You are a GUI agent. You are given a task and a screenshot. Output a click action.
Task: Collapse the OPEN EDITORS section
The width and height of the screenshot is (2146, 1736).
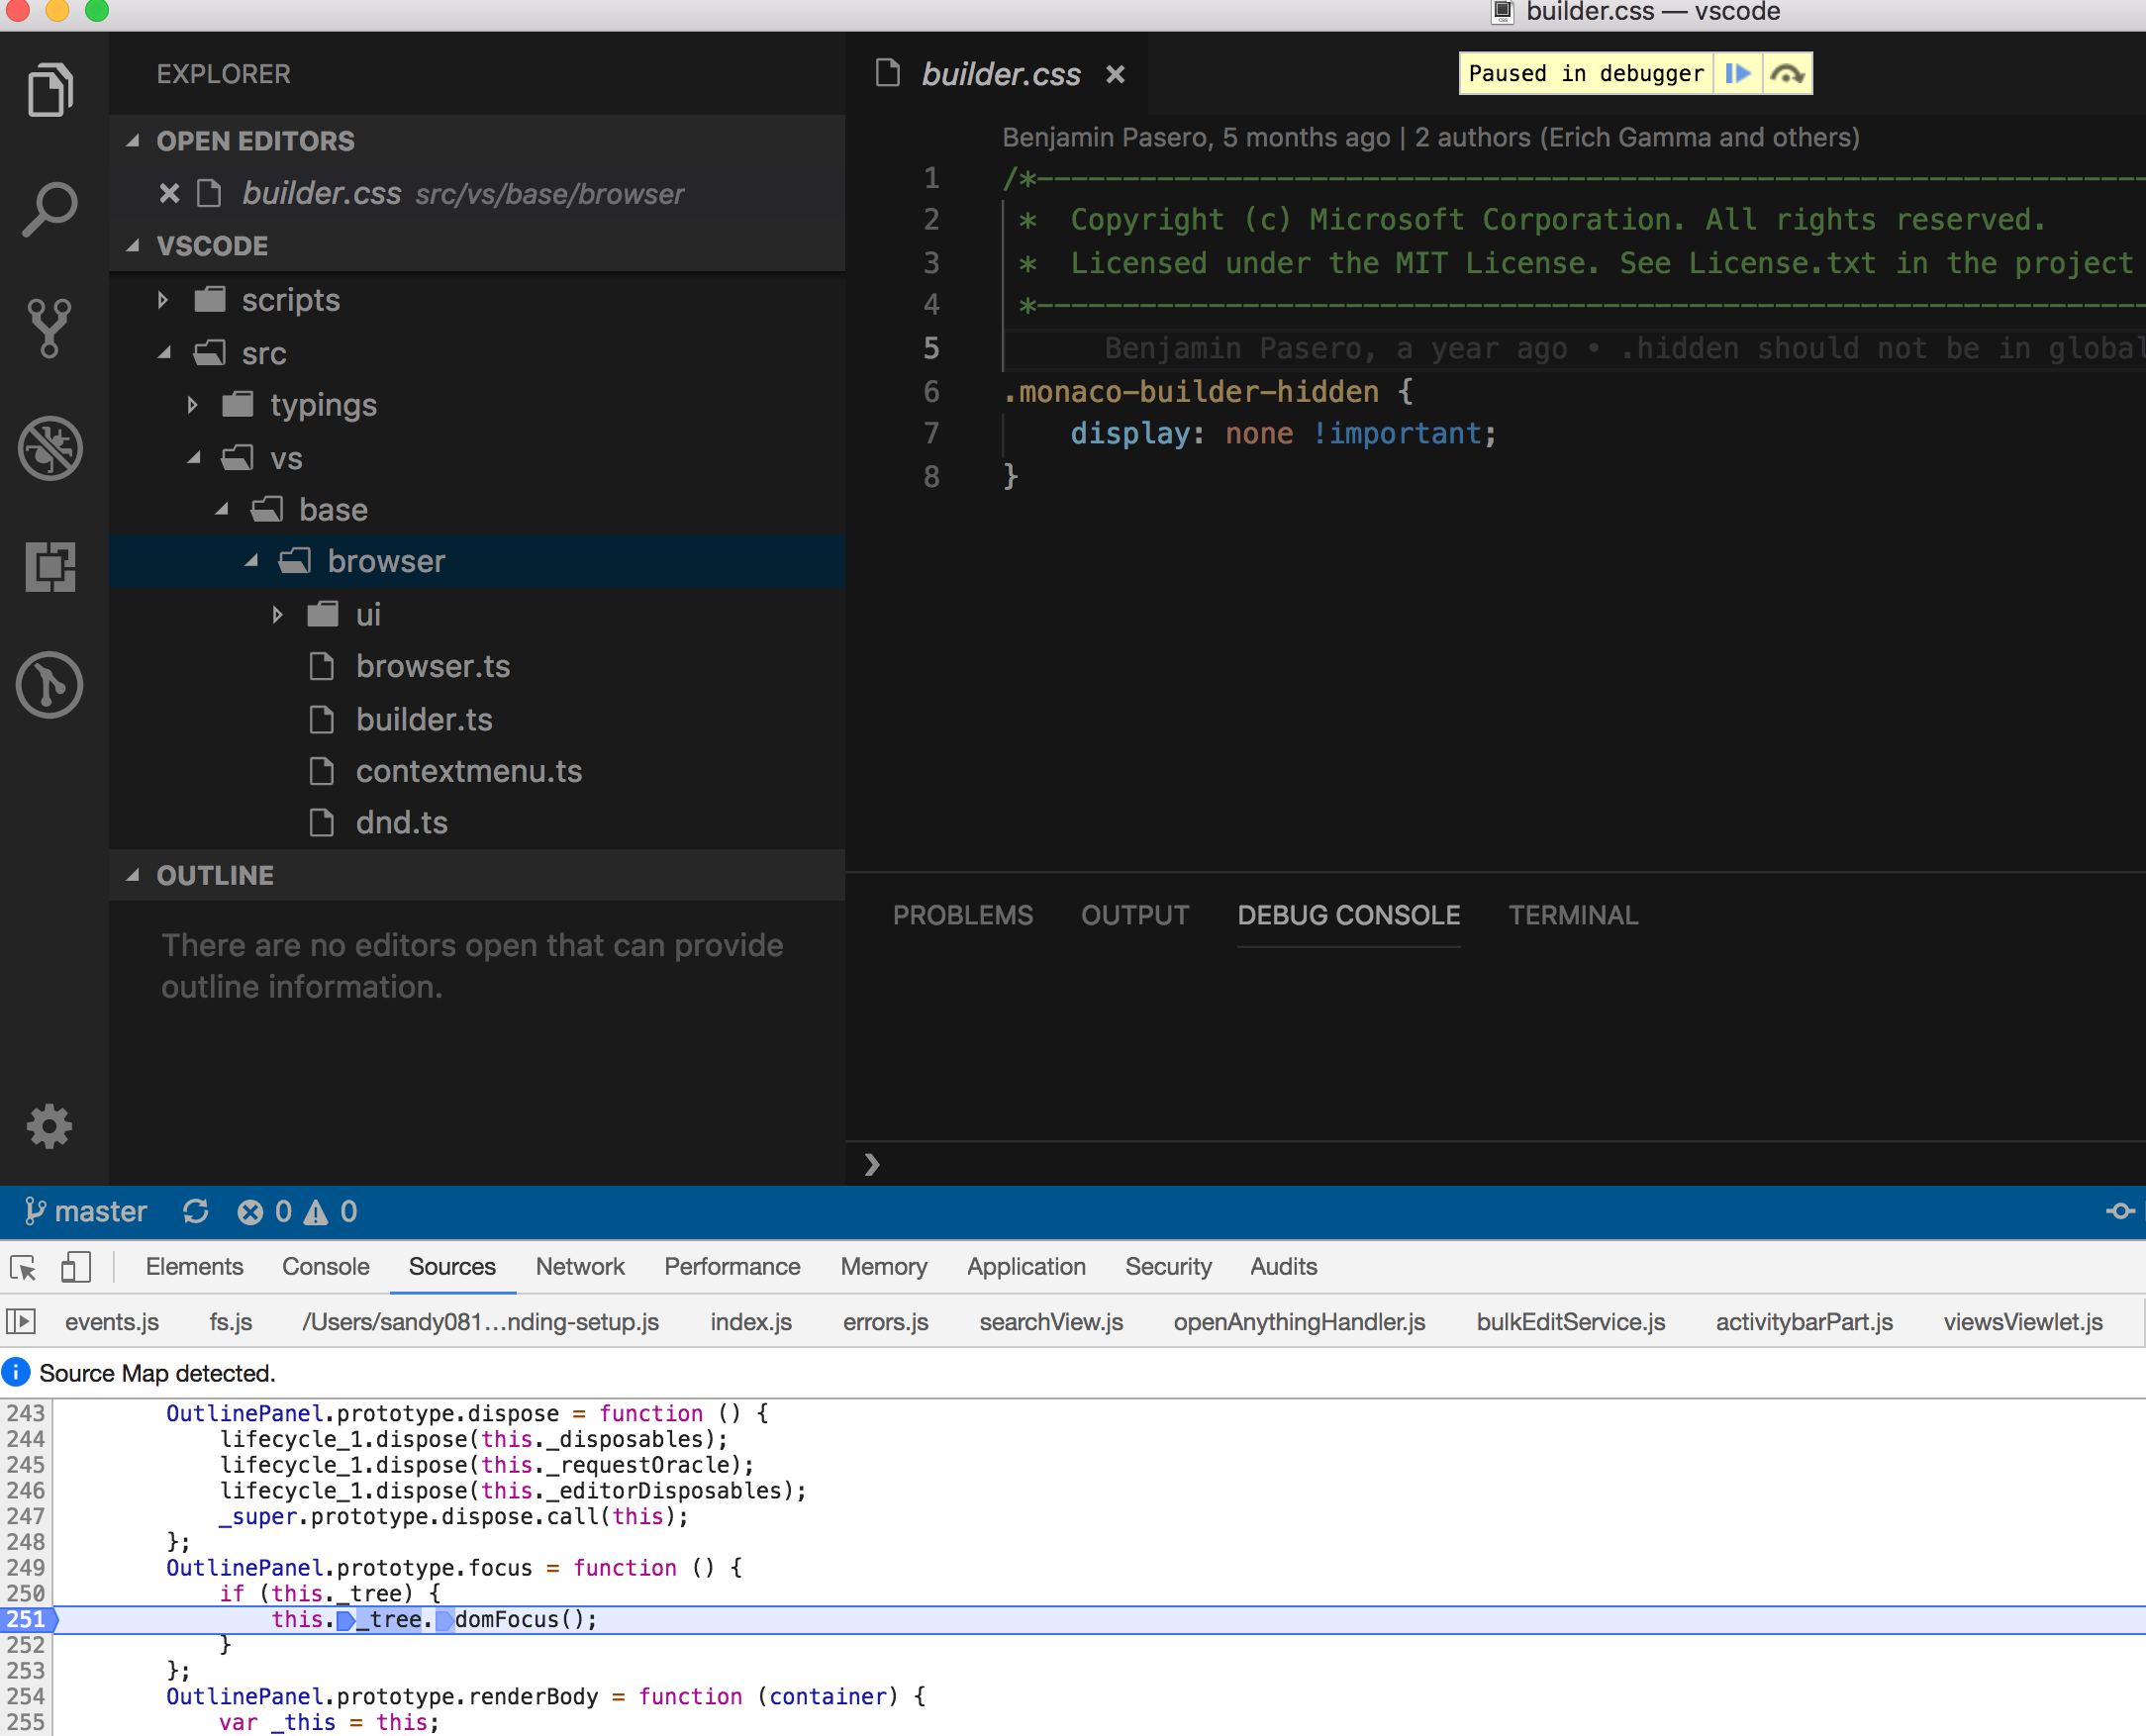[x=135, y=140]
